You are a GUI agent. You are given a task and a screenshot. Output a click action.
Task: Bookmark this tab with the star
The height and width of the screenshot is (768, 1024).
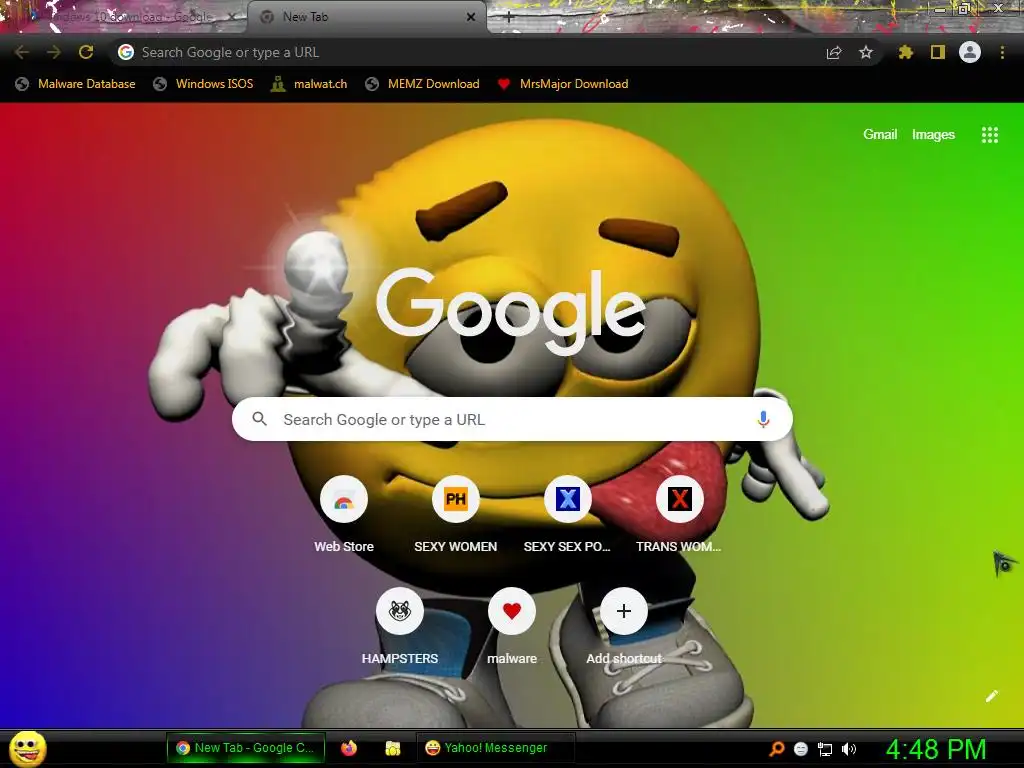pyautogui.click(x=866, y=52)
